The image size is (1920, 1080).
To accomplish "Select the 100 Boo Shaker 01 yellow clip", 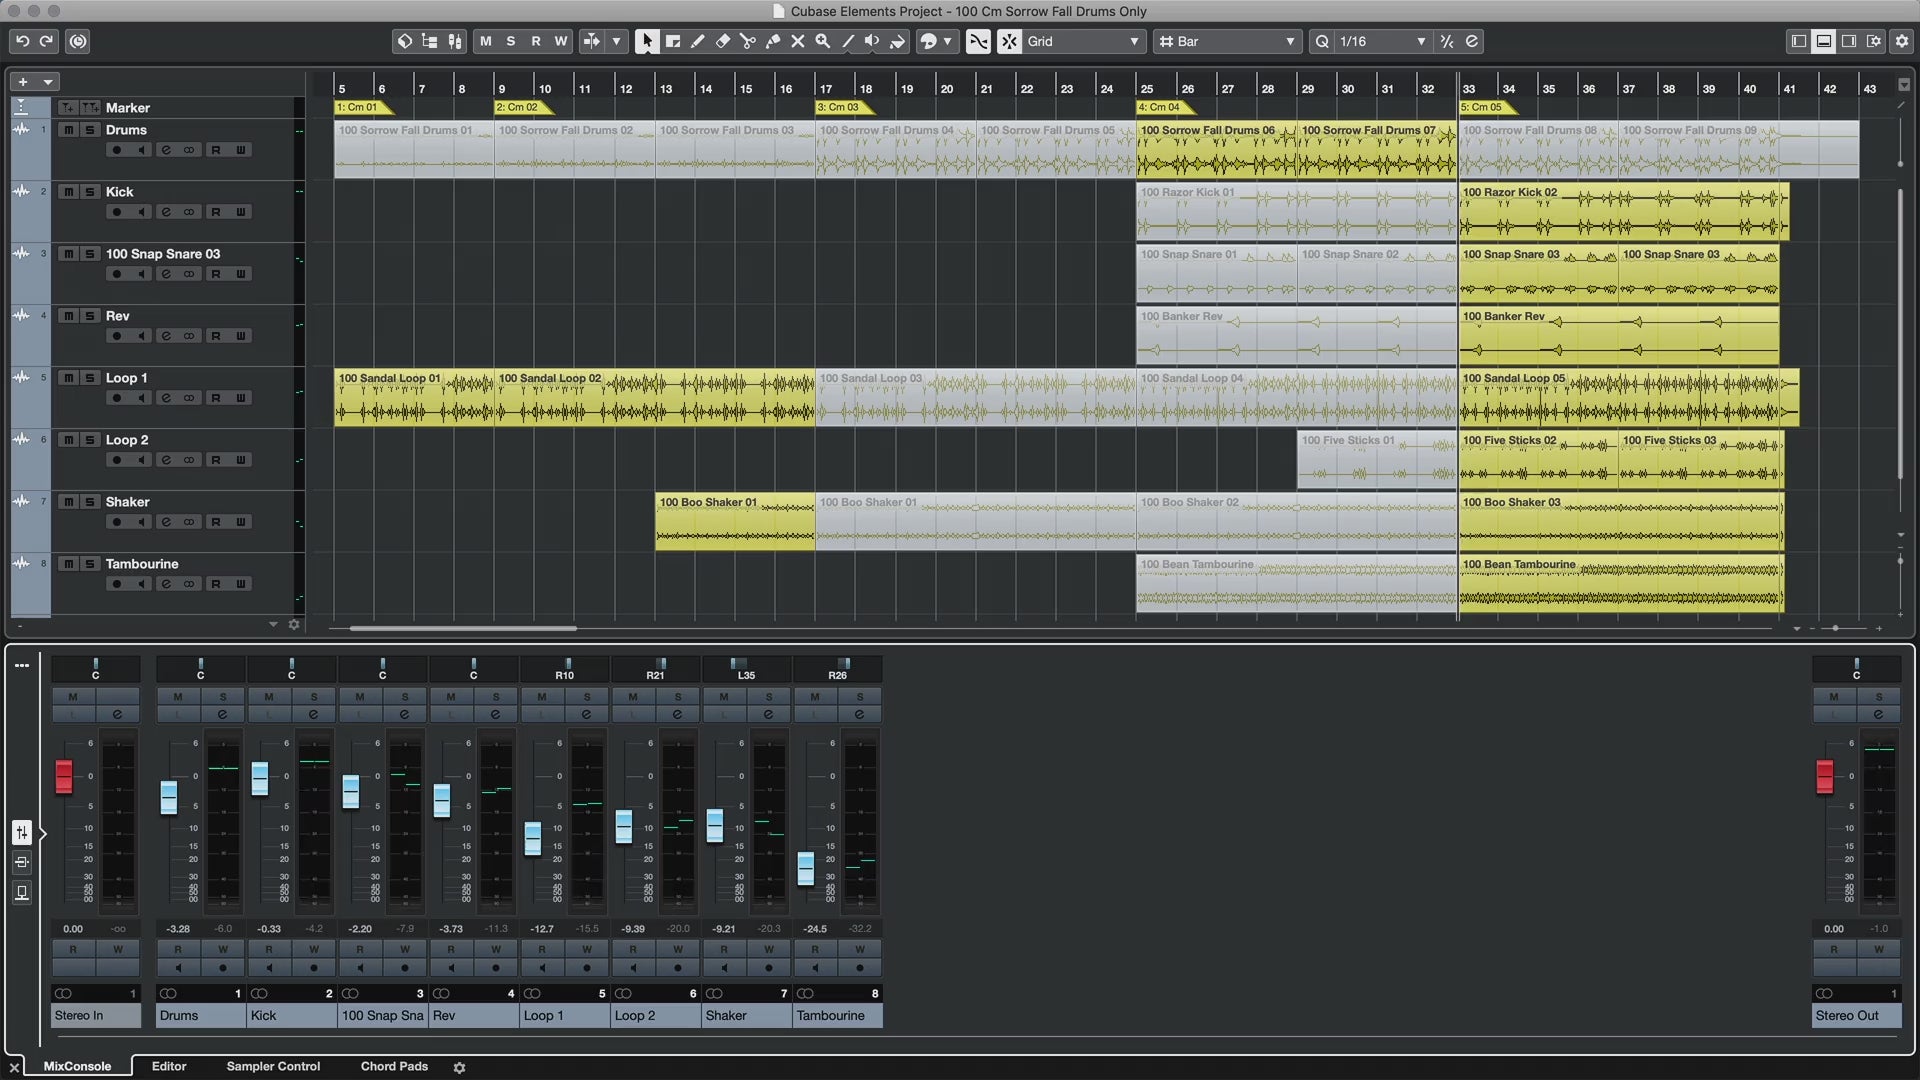I will tap(735, 521).
